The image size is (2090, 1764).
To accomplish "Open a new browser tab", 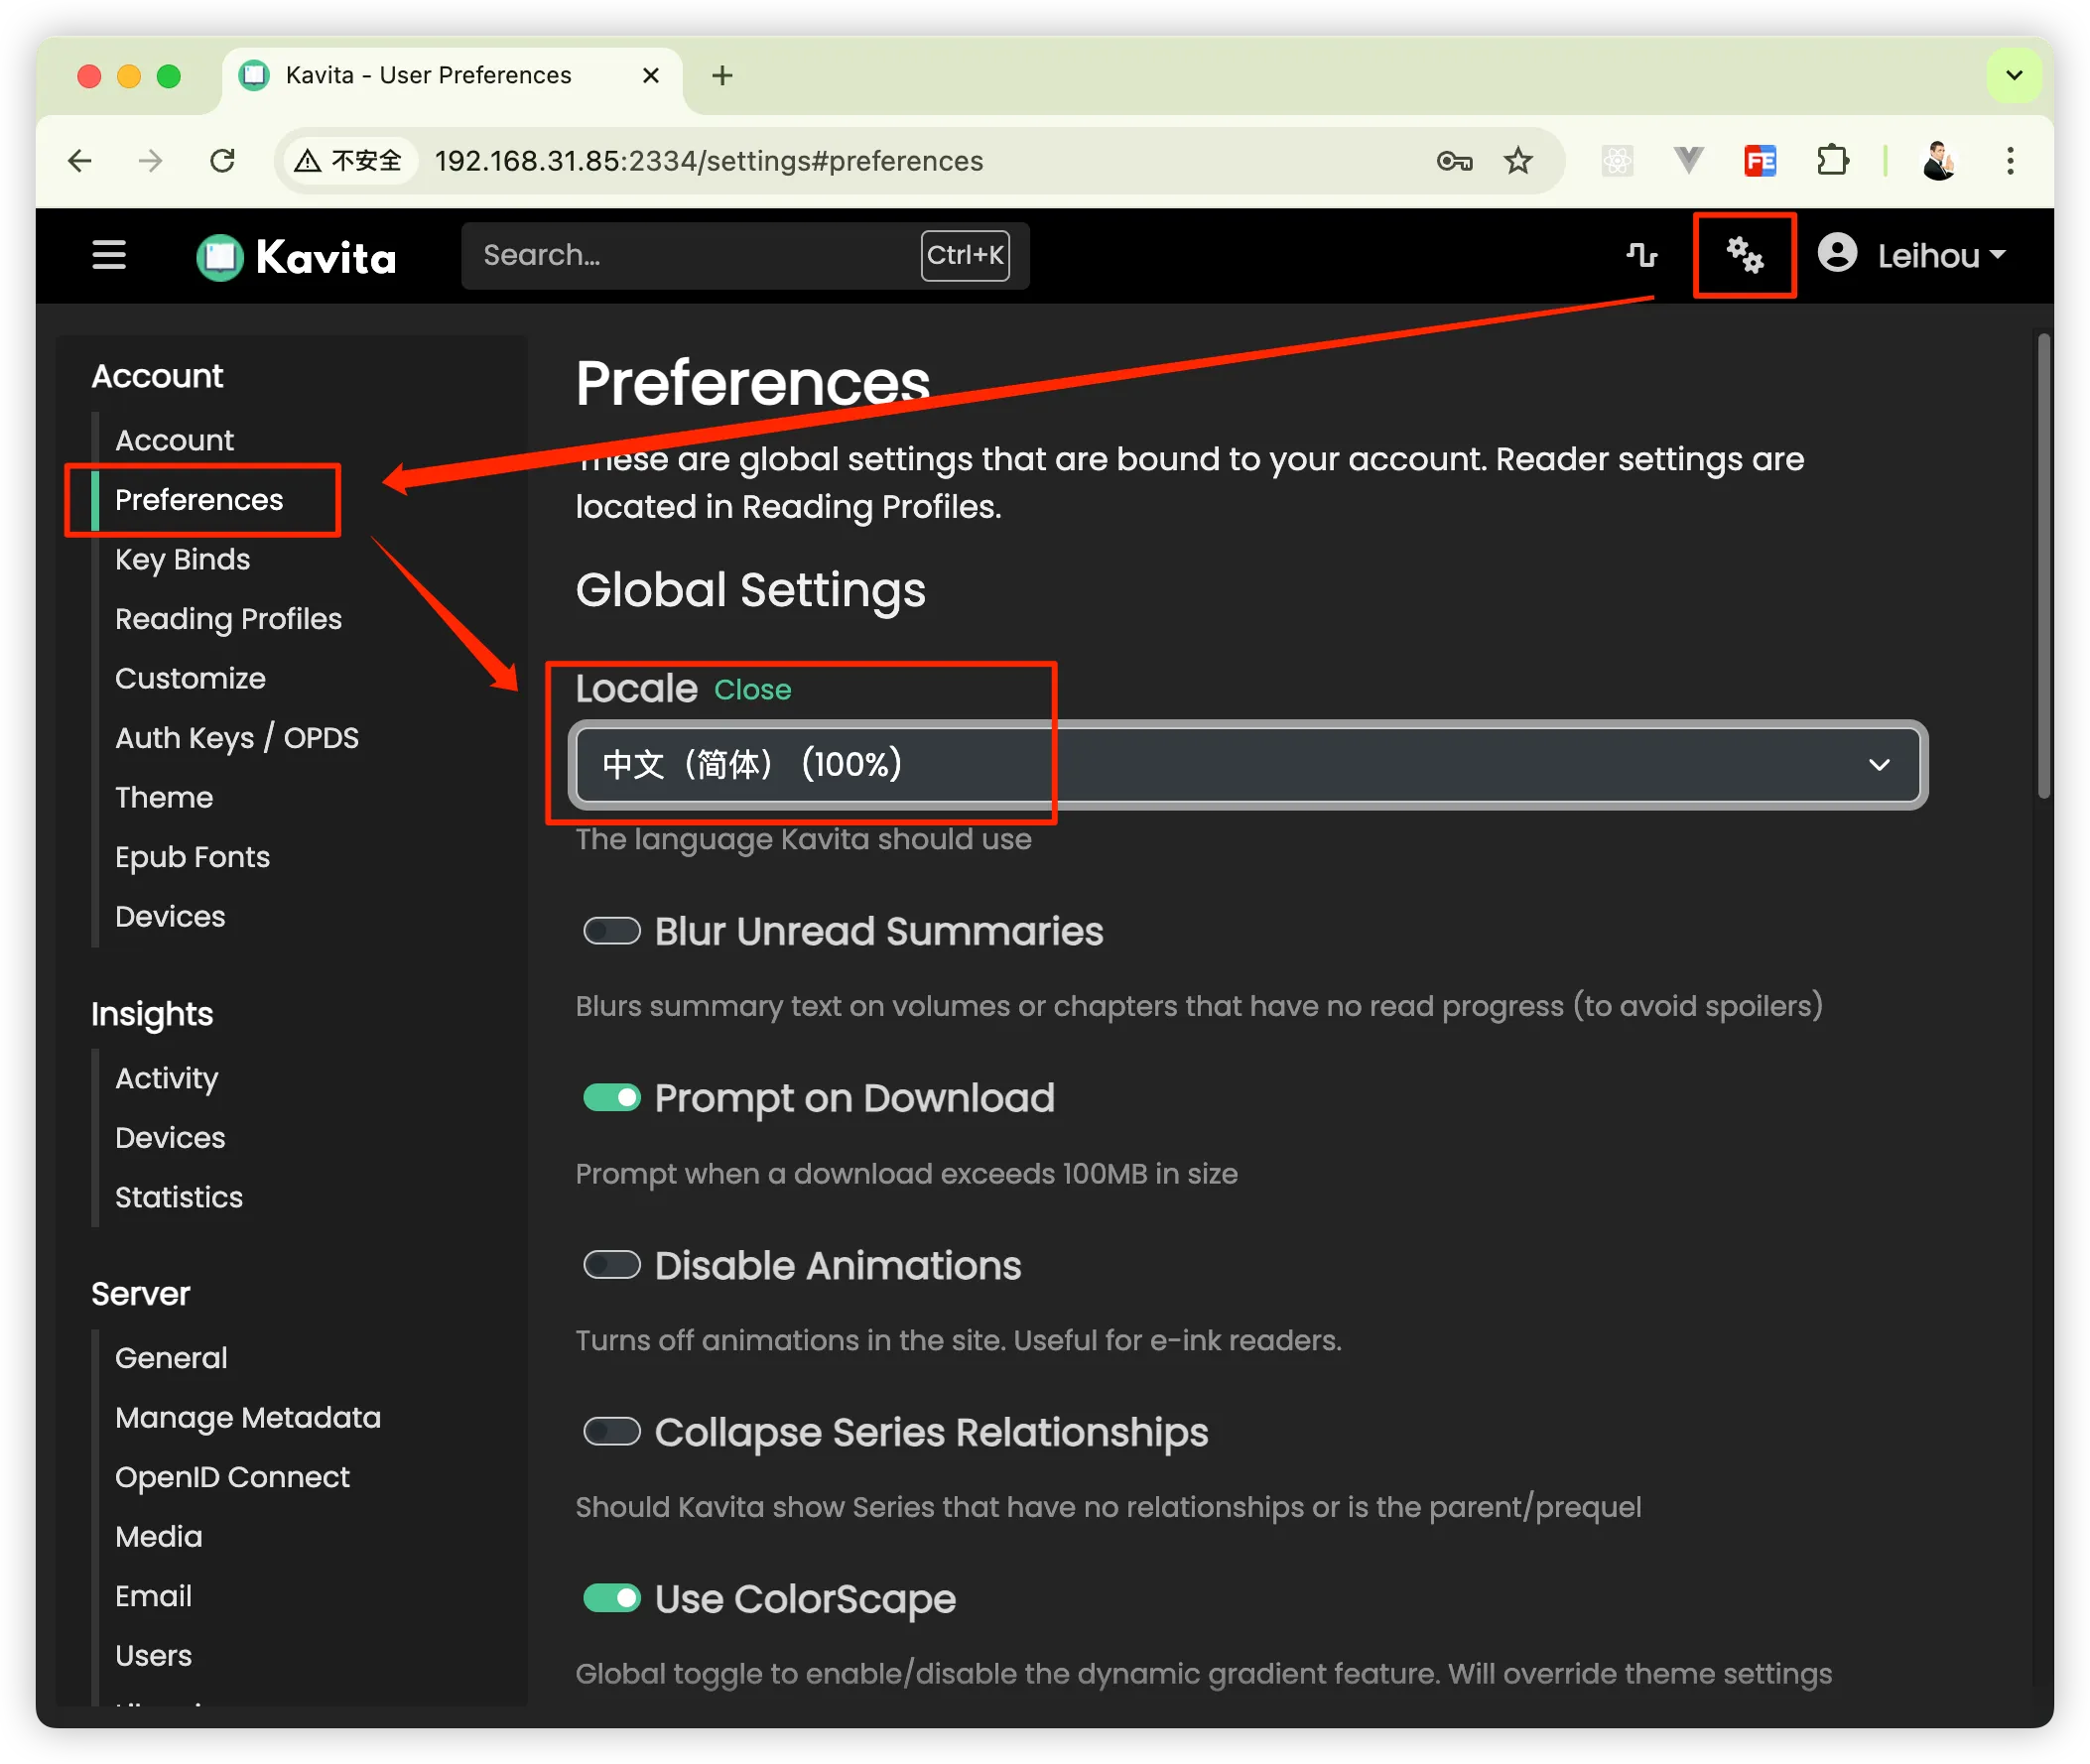I will pos(722,76).
